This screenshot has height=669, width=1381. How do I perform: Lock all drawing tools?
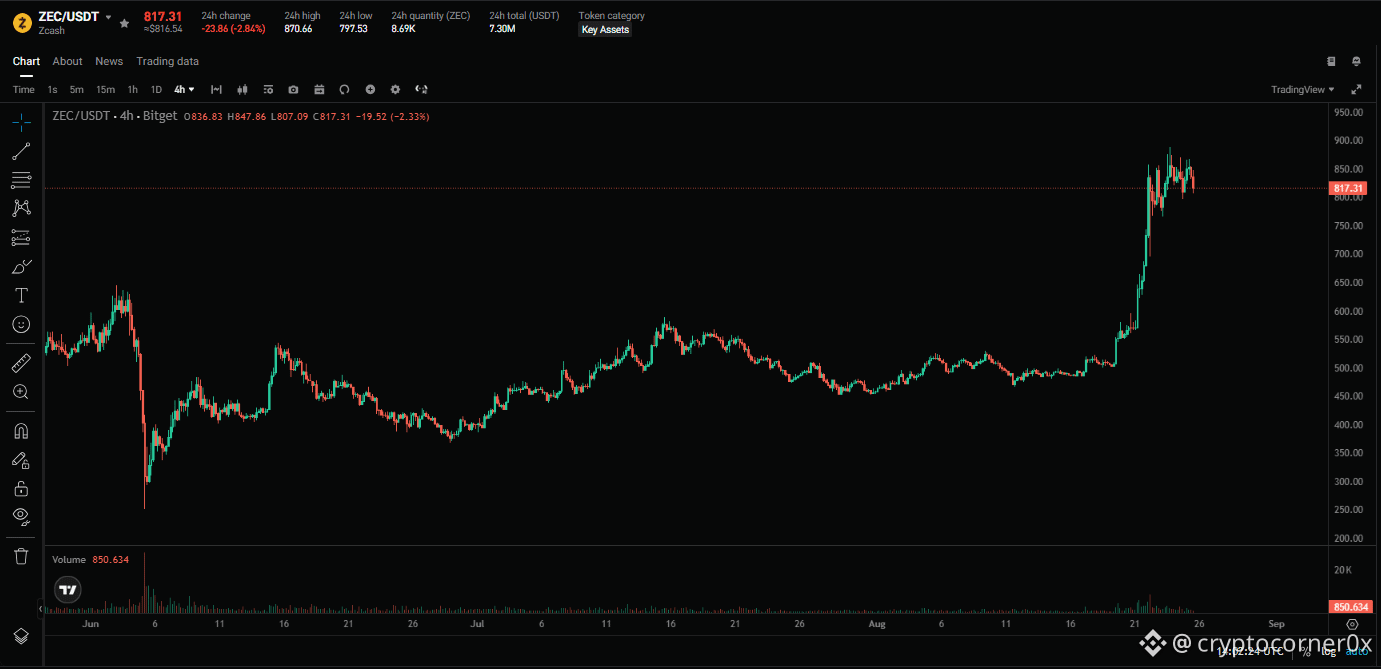[x=21, y=488]
